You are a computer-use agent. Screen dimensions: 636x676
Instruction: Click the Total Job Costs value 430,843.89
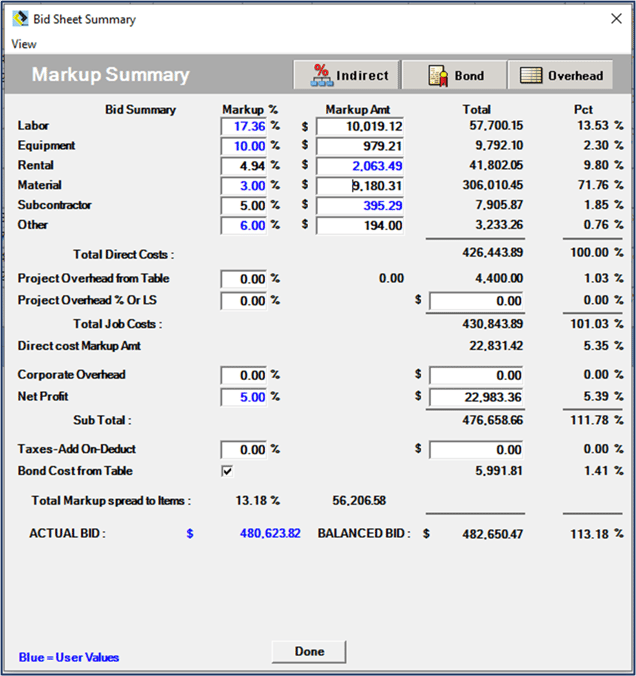point(492,324)
